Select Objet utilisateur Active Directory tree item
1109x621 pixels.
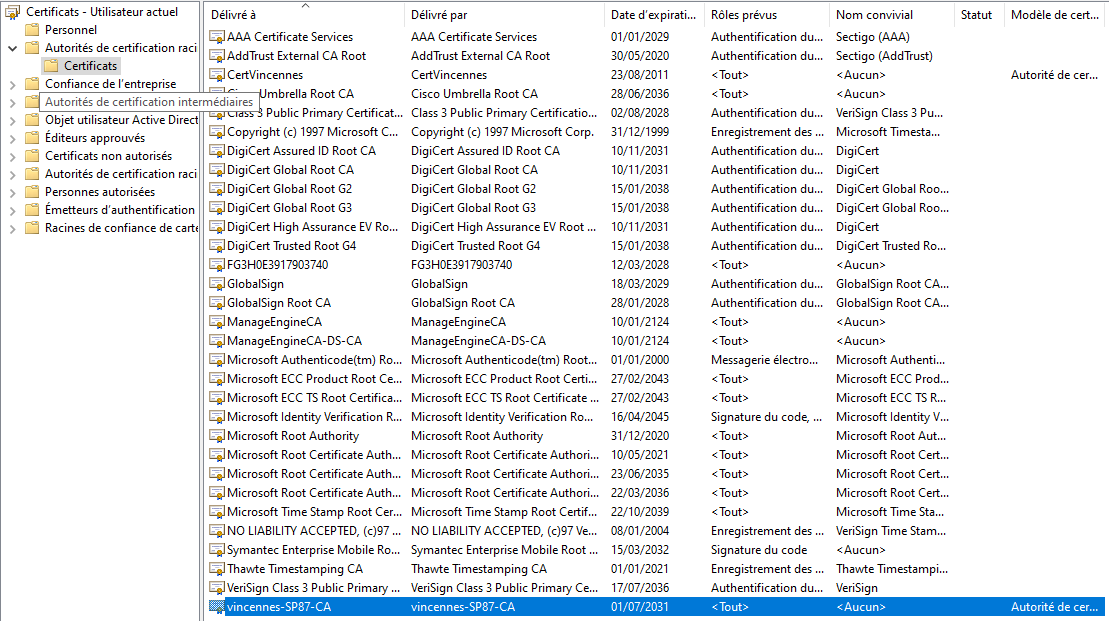(121, 120)
